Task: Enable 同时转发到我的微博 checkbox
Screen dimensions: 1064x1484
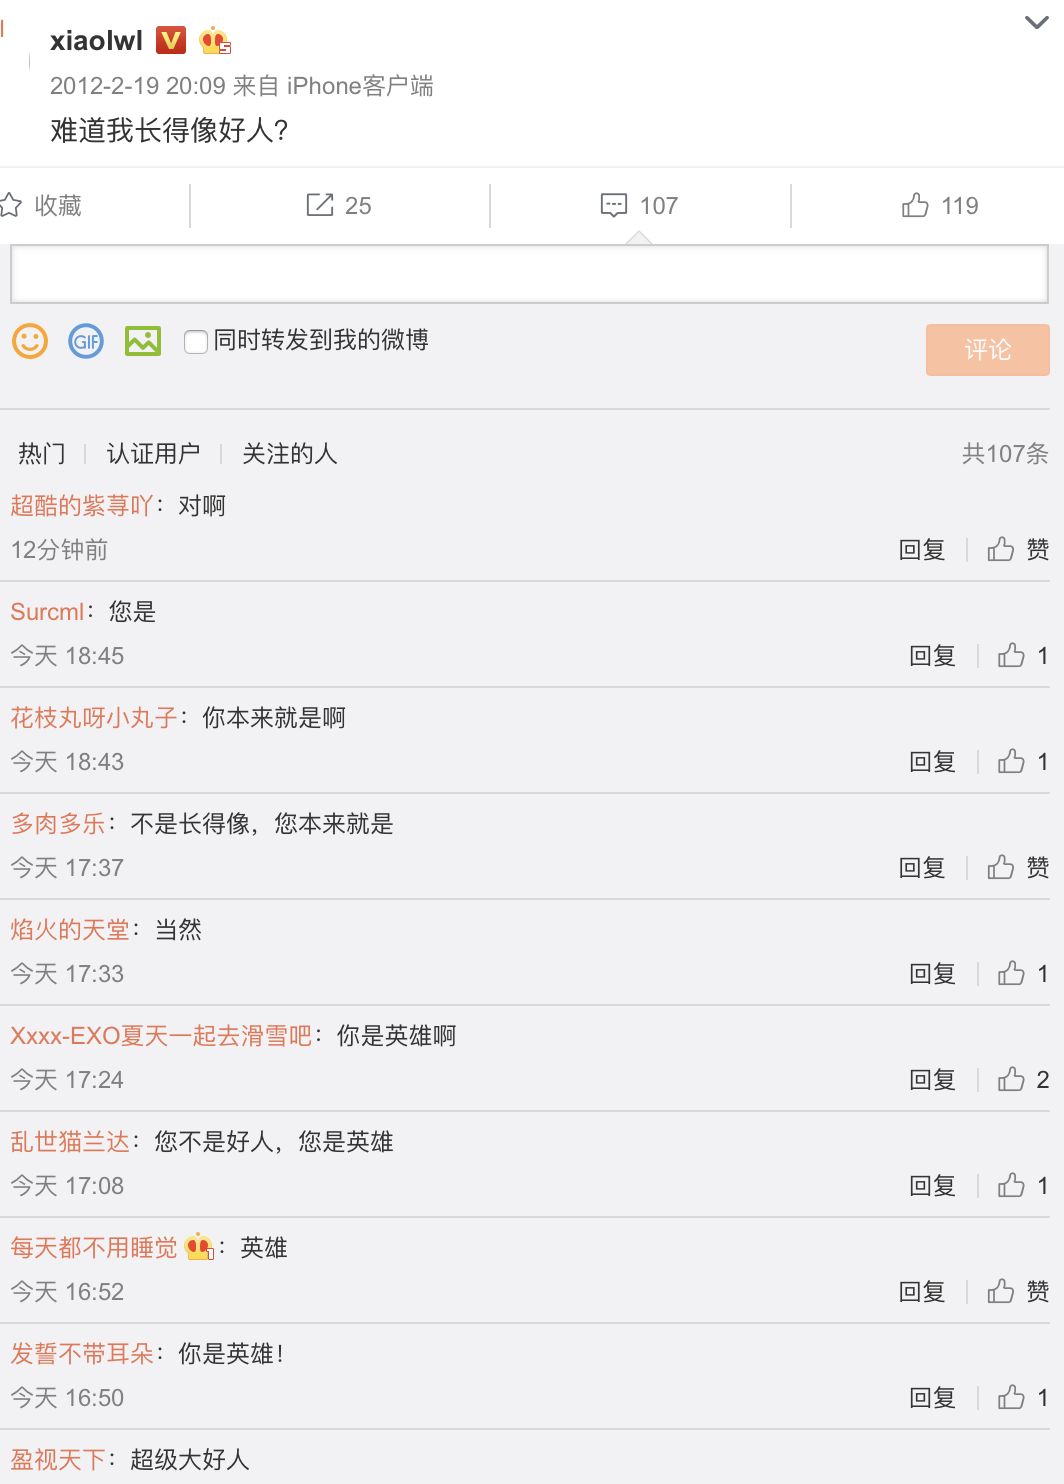Action: (x=196, y=342)
